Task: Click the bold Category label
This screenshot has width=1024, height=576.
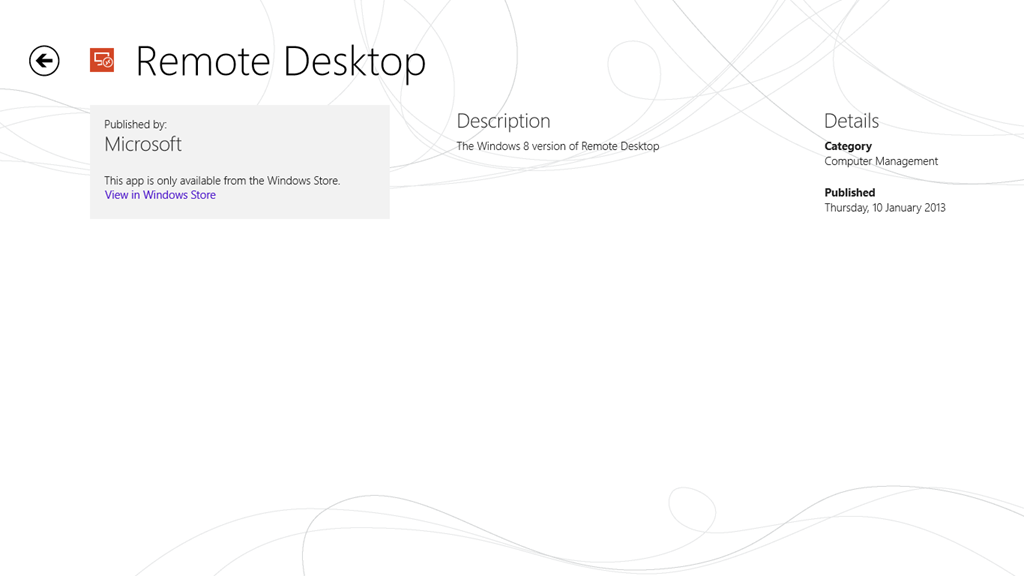Action: 848,146
